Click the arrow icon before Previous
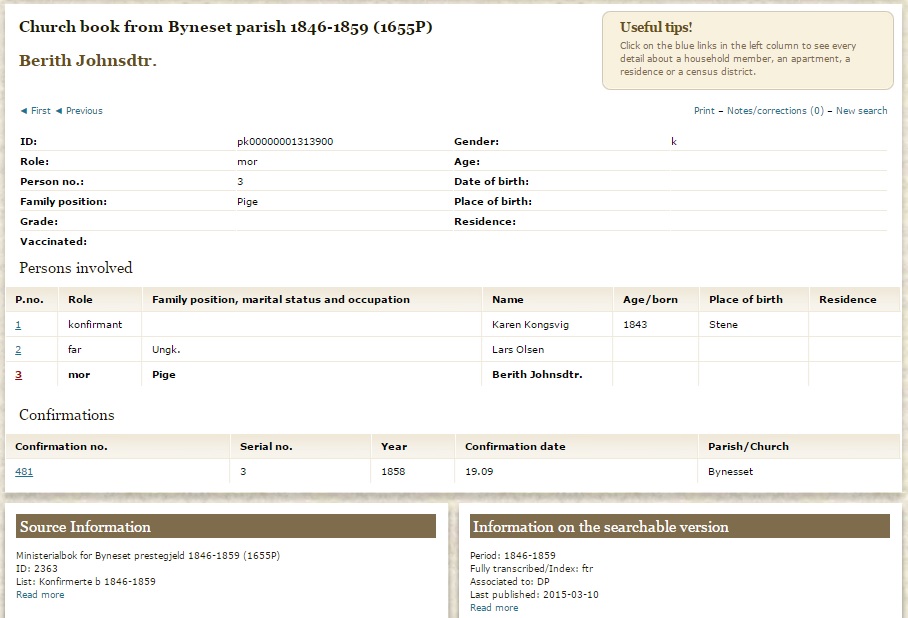 [x=58, y=111]
